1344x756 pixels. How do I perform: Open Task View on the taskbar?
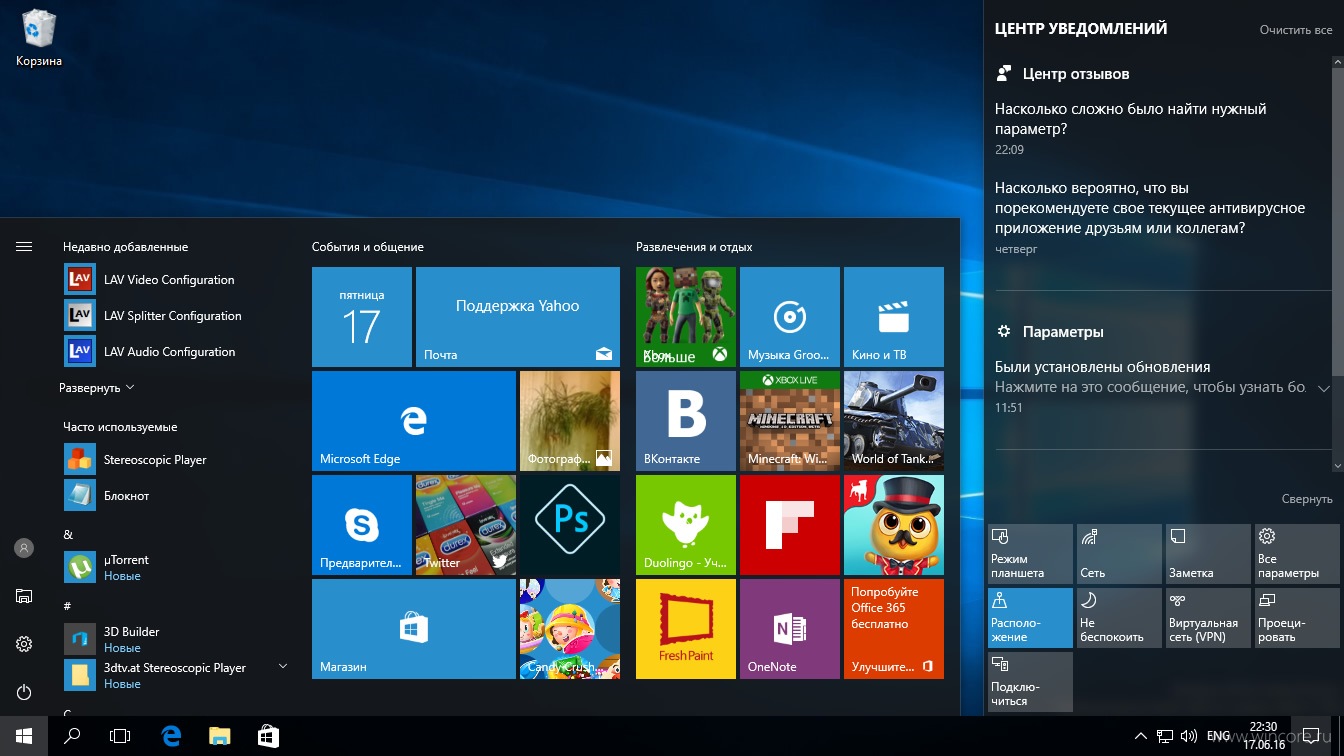tap(120, 737)
